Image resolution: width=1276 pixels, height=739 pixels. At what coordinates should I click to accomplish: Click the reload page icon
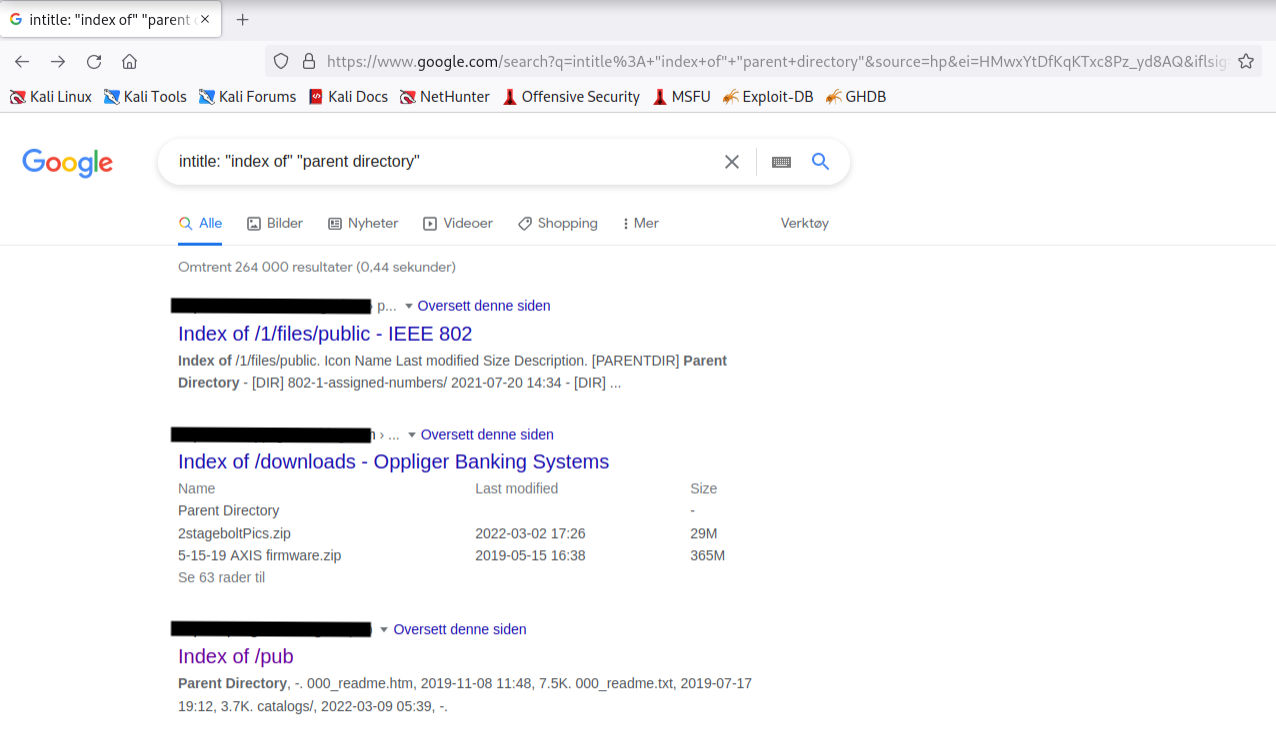click(x=94, y=62)
